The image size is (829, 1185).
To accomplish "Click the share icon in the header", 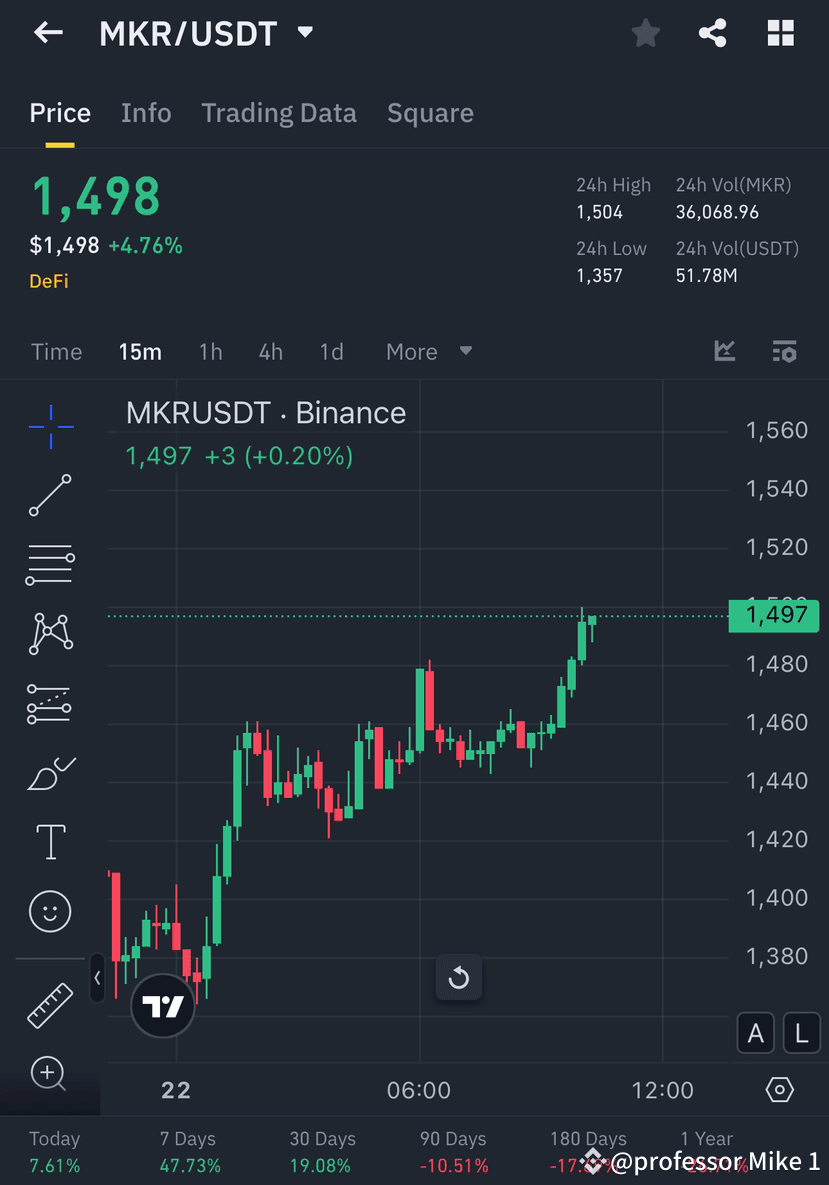I will click(712, 33).
